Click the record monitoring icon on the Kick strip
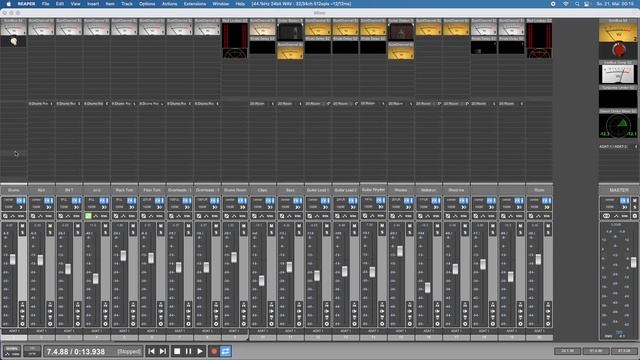 coord(50,311)
